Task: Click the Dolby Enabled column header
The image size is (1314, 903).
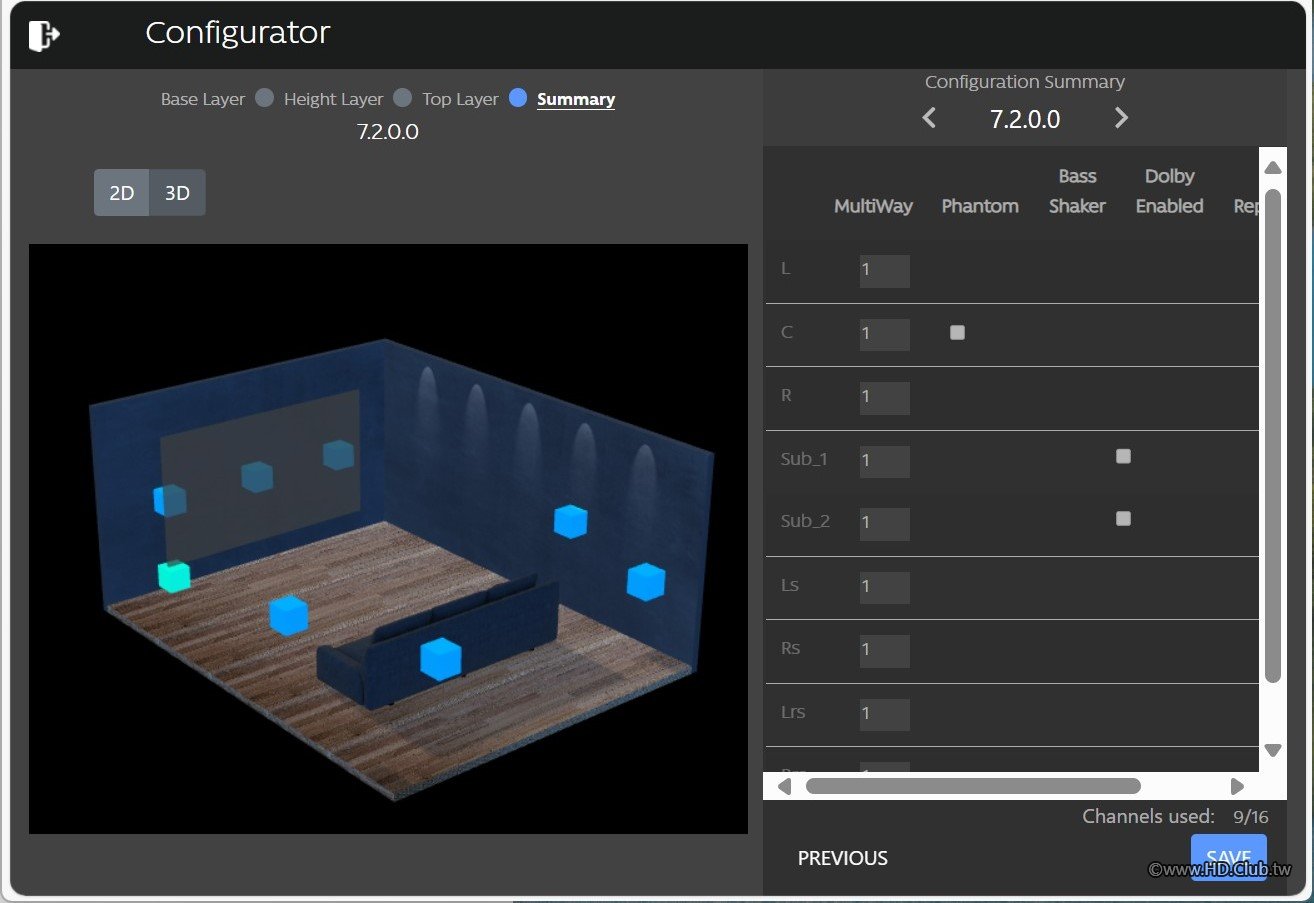Action: click(1169, 191)
